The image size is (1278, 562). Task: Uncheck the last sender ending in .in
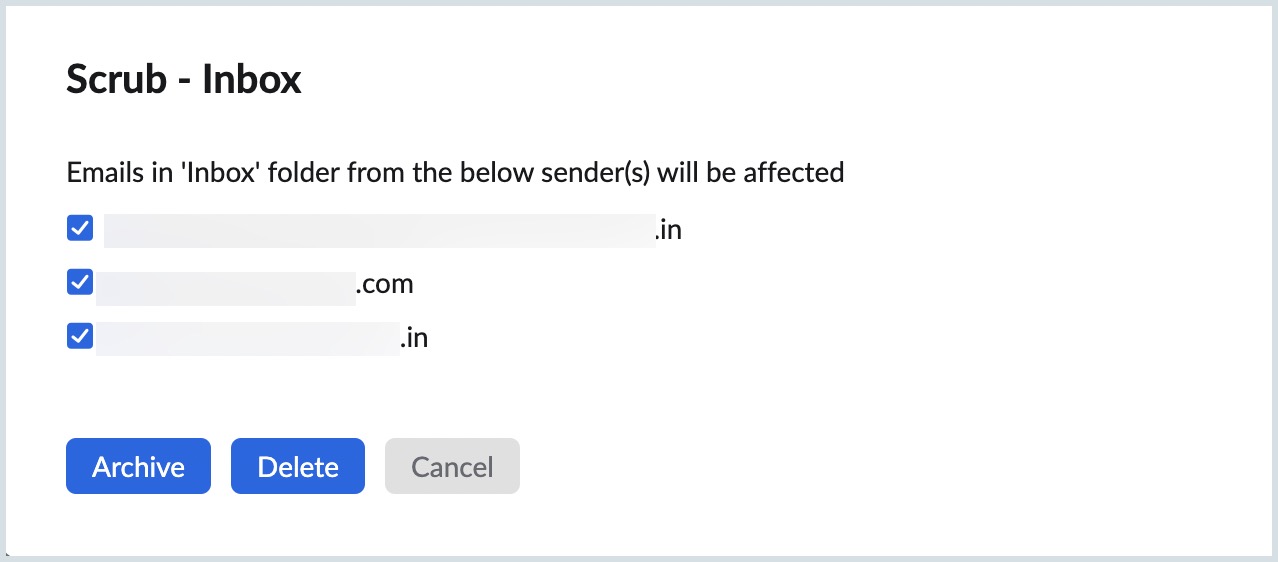click(x=80, y=337)
